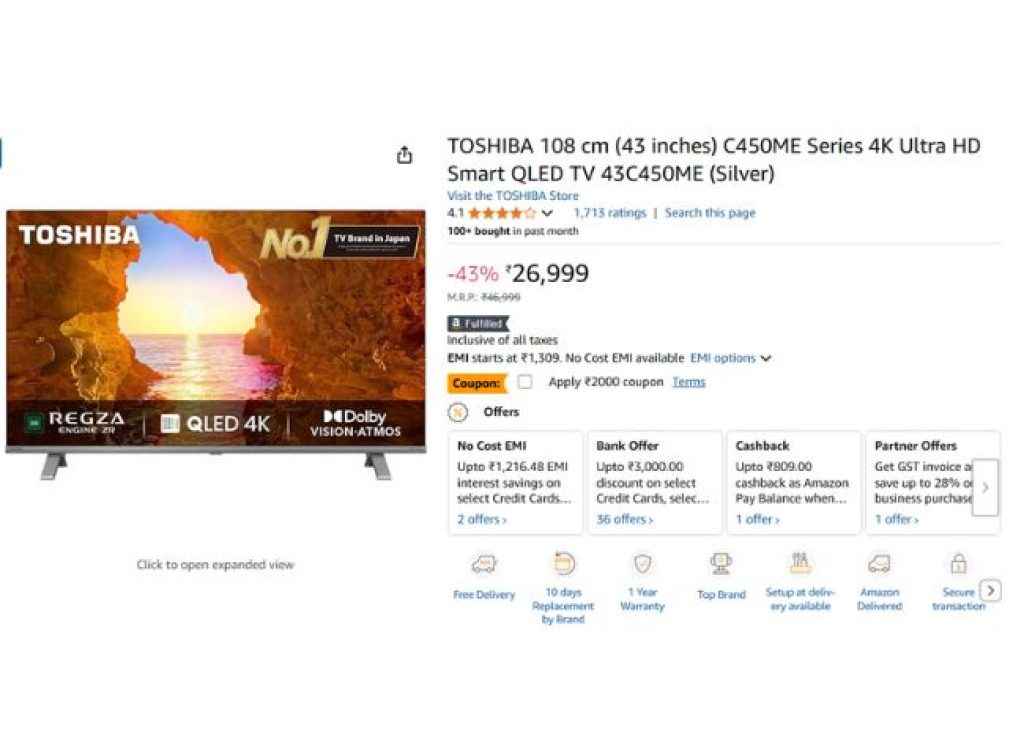View 36 offers under Bank Offer

pos(624,520)
